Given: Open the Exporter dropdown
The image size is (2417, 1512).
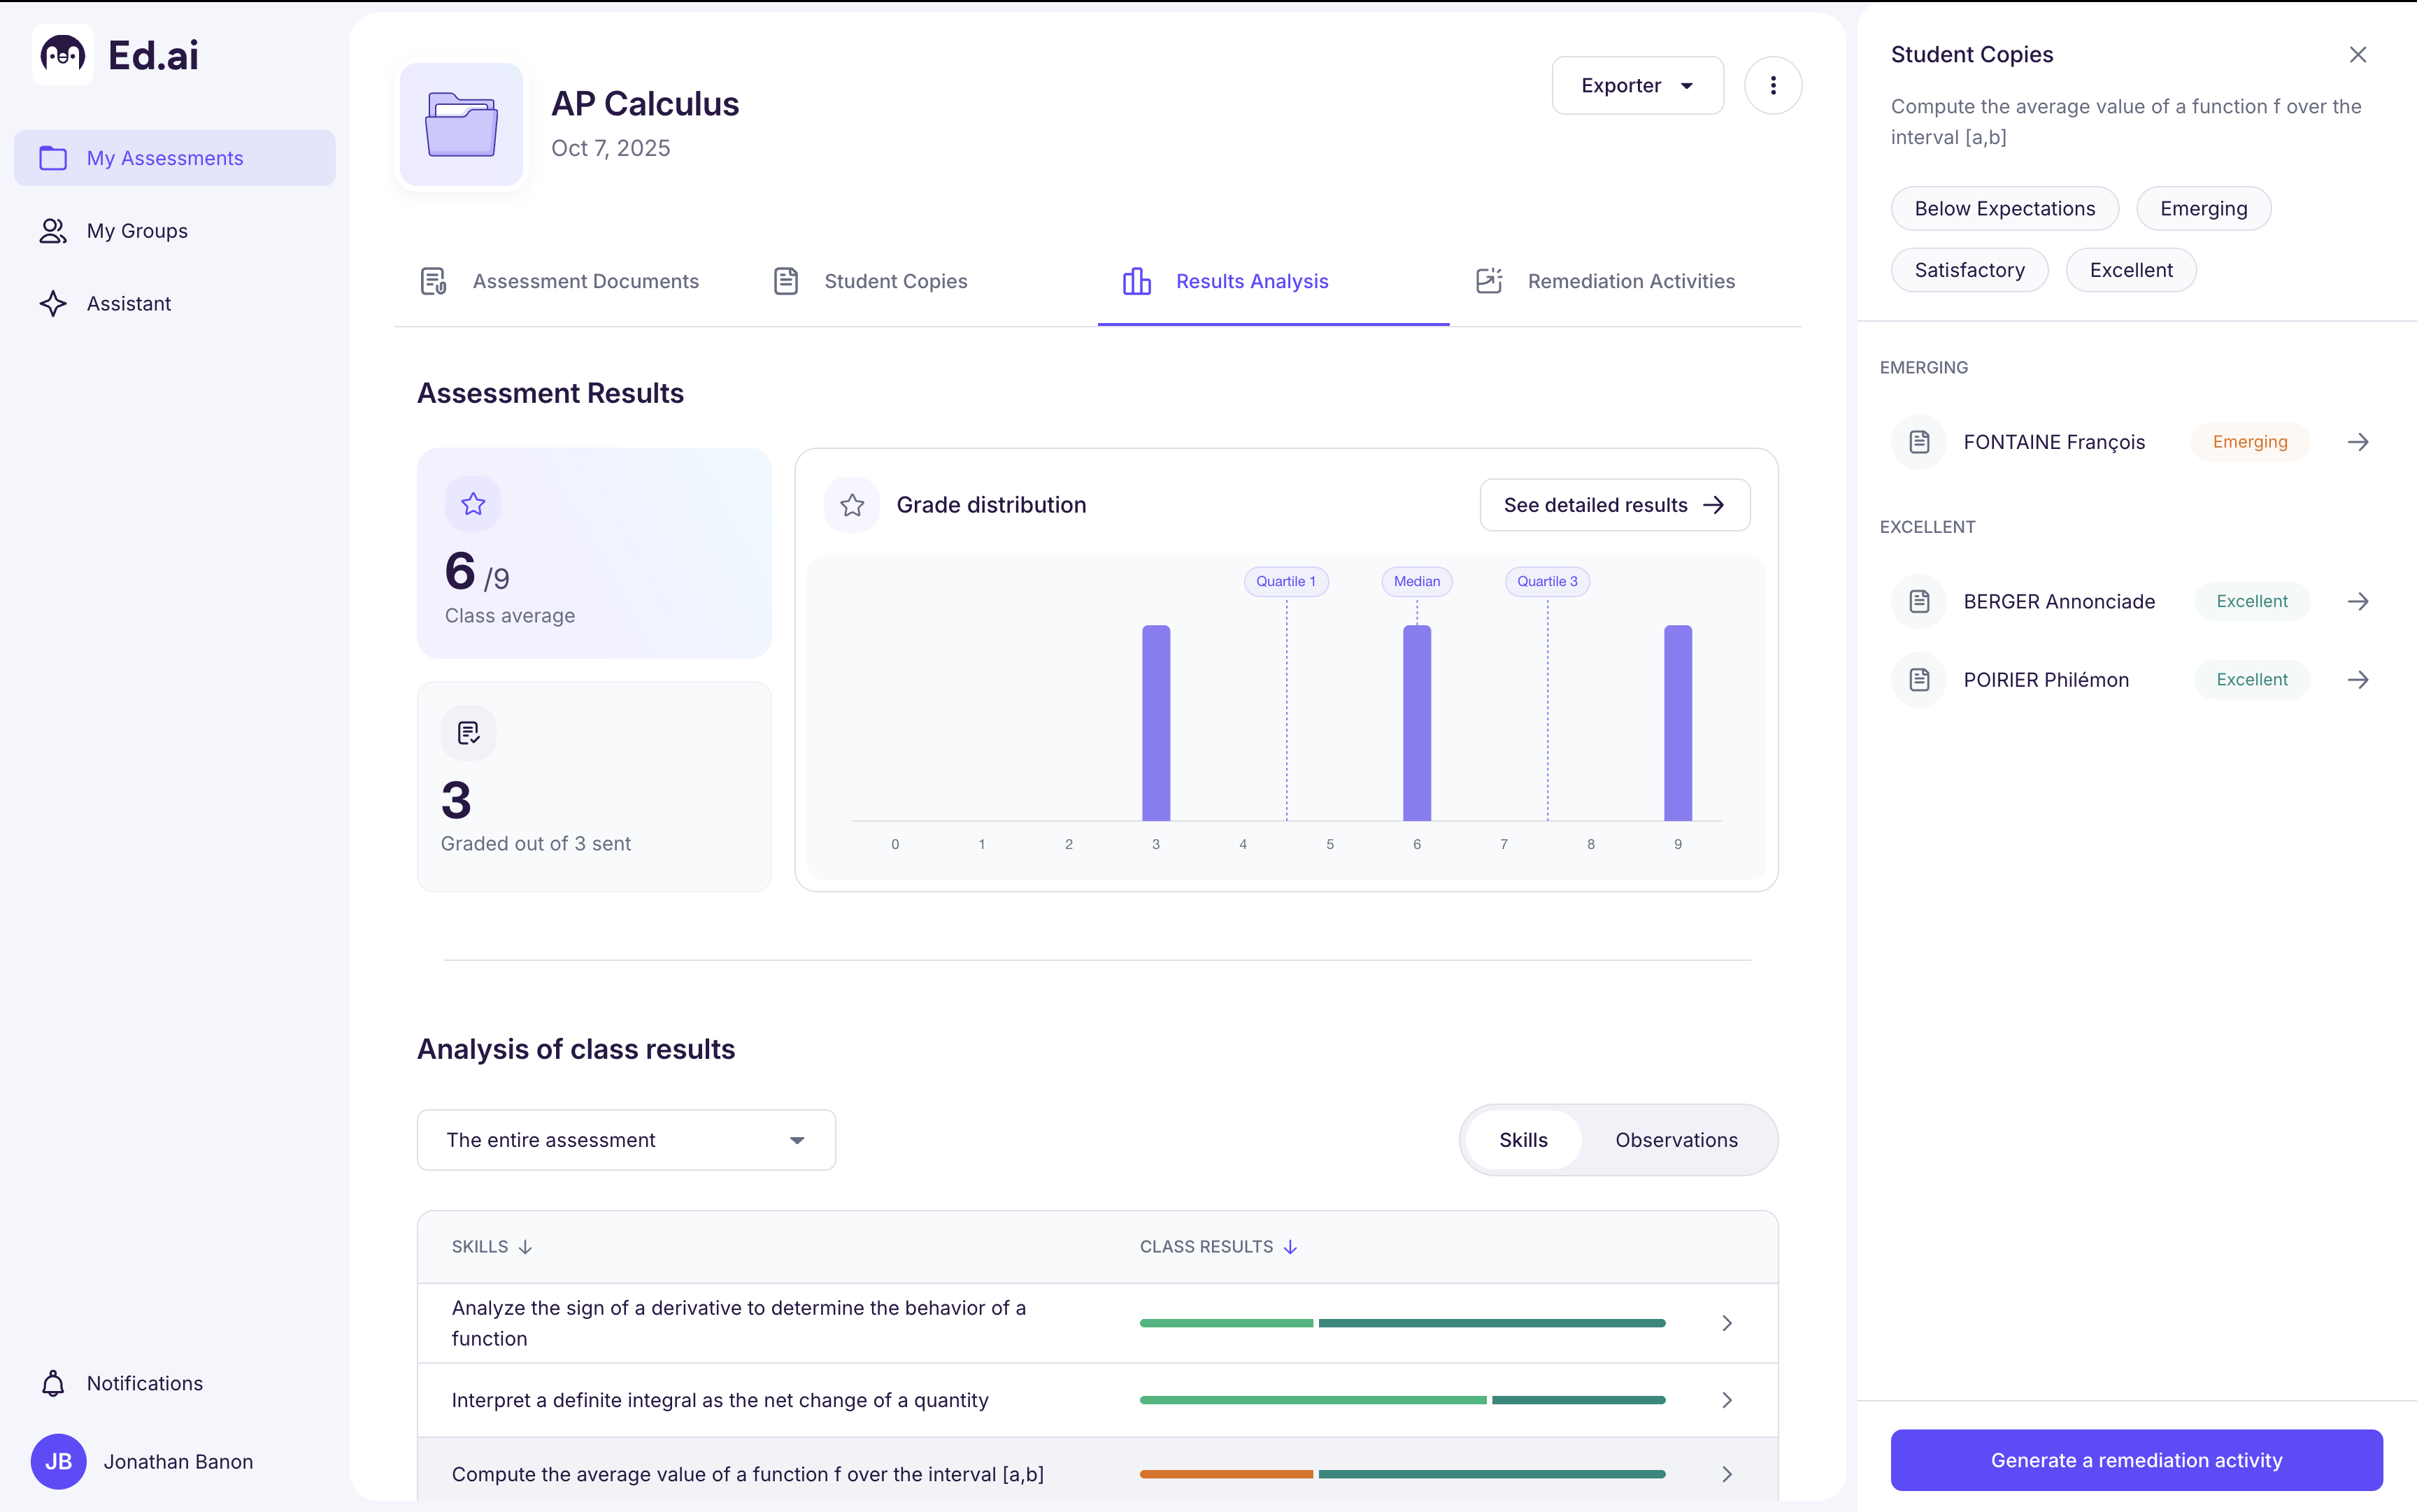Looking at the screenshot, I should 1636,85.
